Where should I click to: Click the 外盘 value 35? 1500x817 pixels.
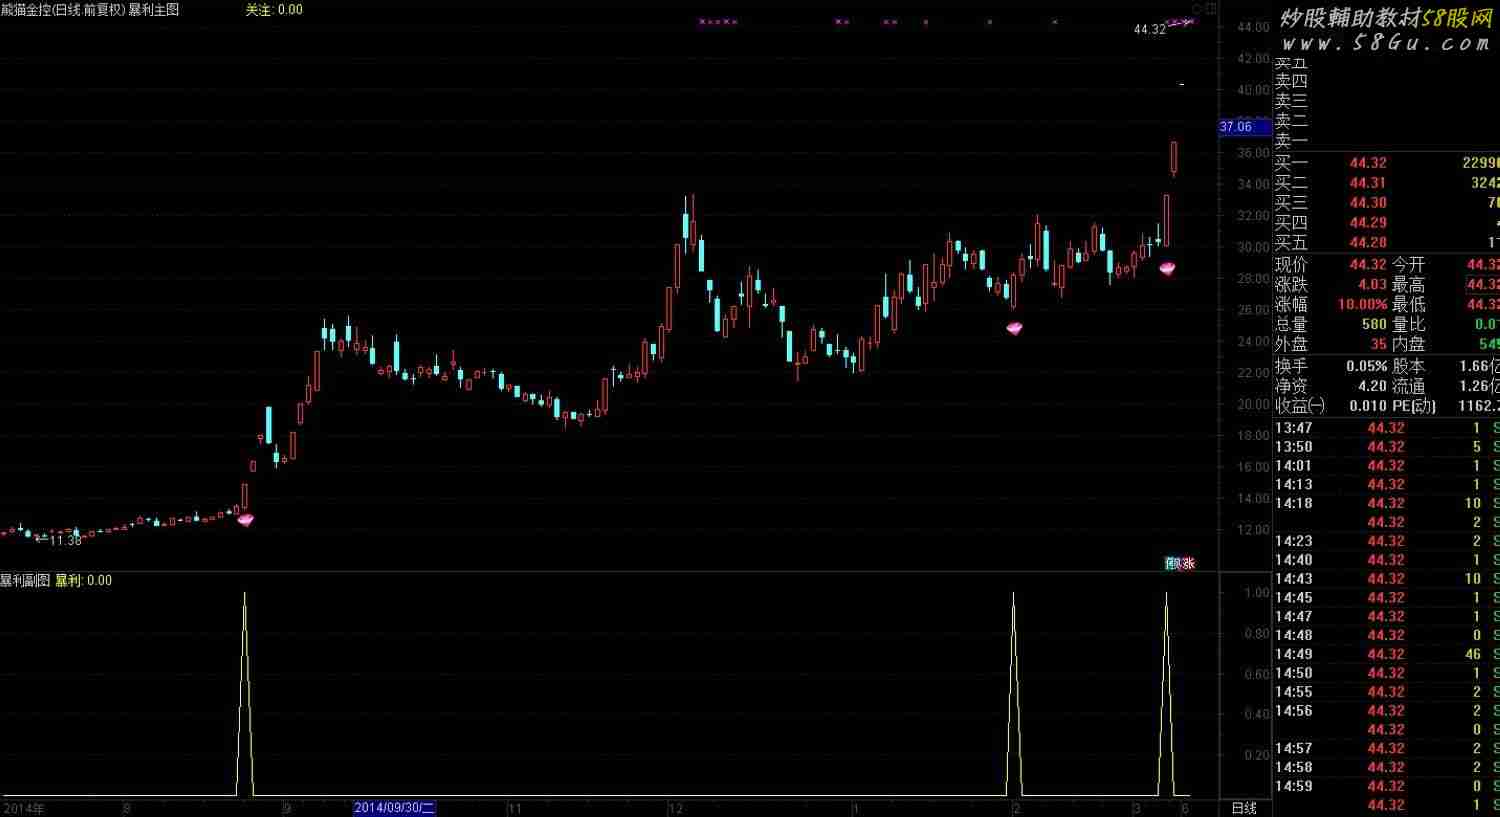(1379, 345)
